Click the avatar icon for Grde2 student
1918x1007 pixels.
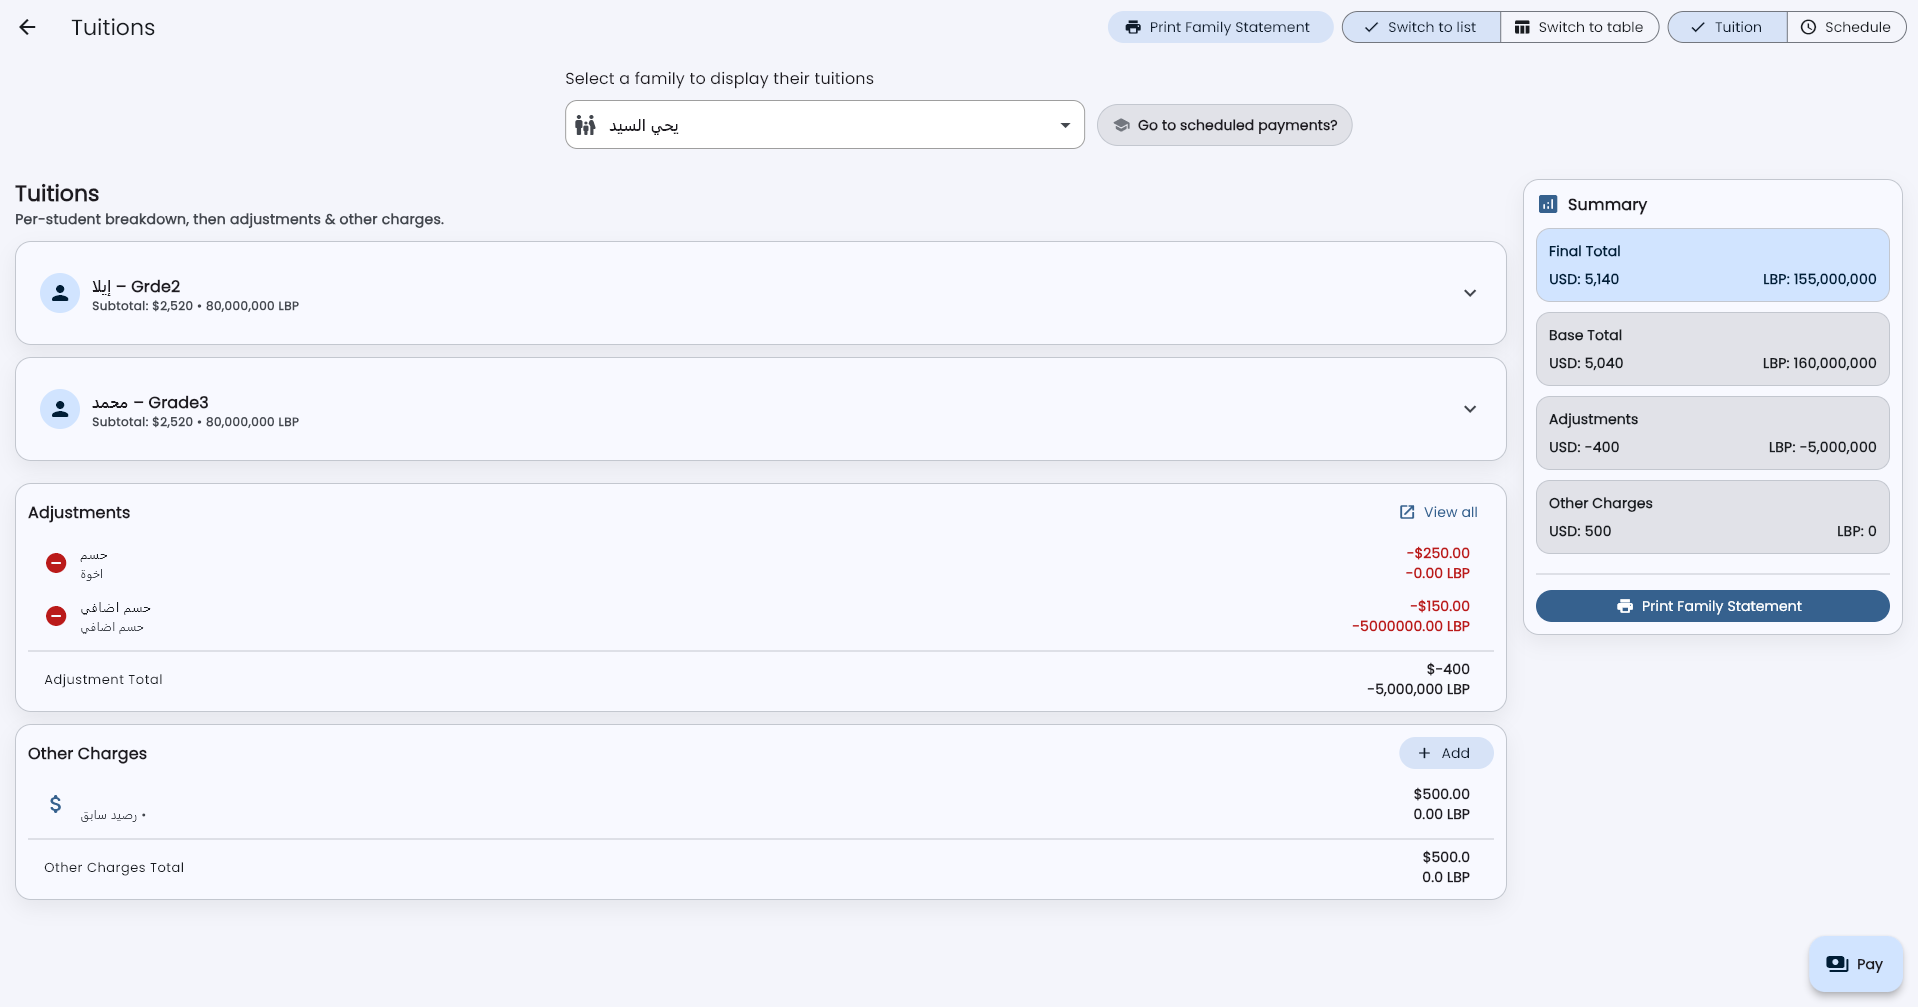pos(60,293)
